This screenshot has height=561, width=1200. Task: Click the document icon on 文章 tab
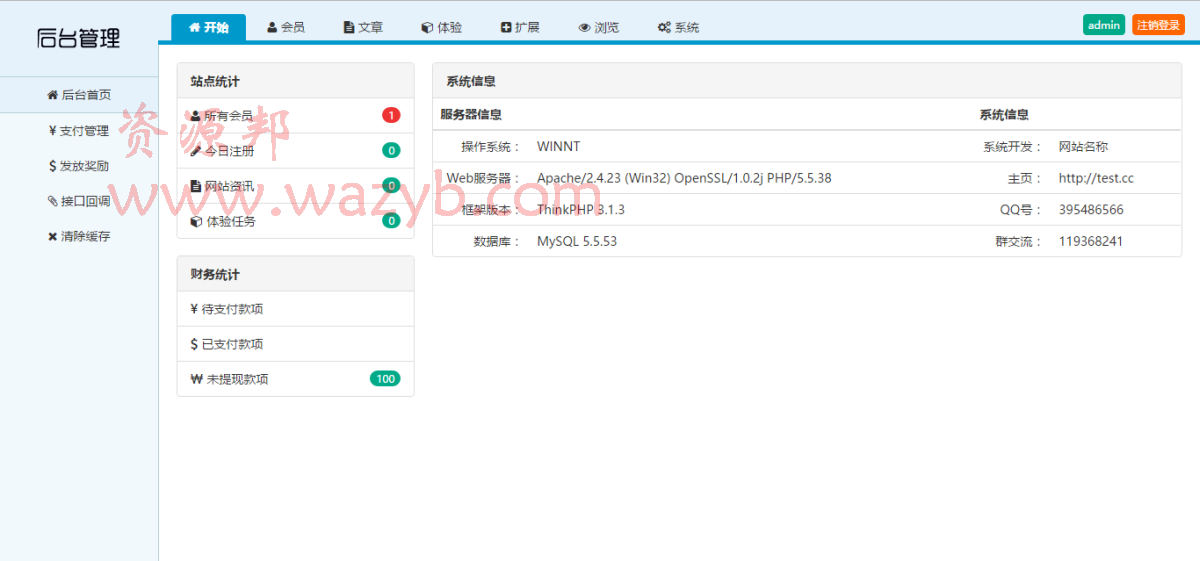(x=348, y=28)
